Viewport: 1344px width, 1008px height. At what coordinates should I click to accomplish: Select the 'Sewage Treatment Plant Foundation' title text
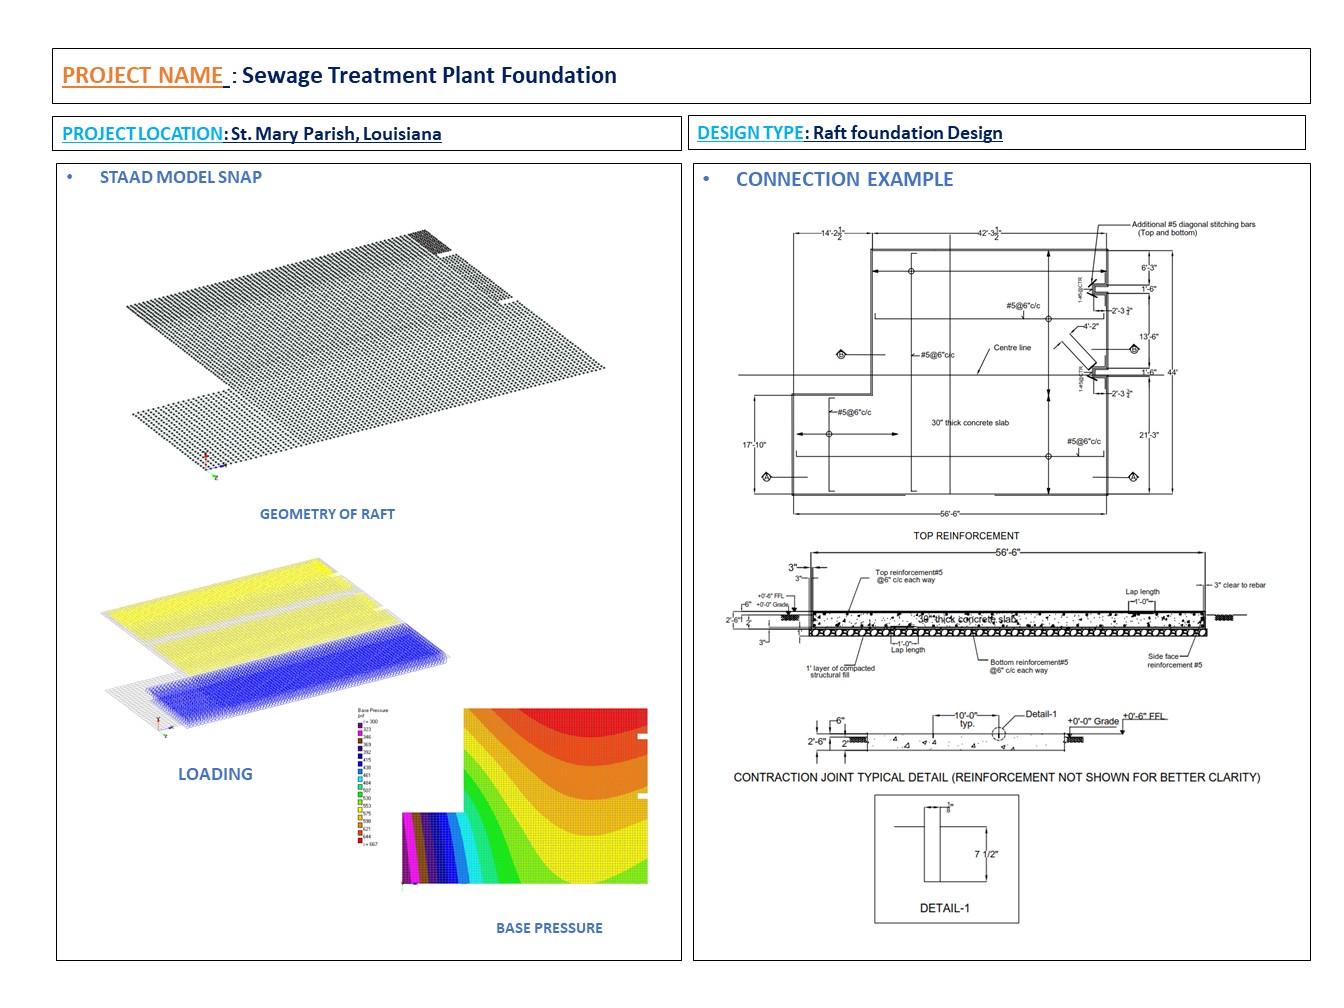[x=429, y=76]
